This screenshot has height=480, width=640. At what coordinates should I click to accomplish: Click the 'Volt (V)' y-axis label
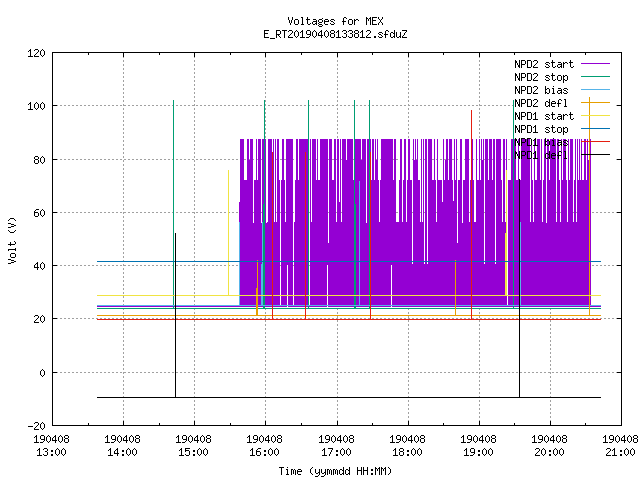click(x=12, y=240)
